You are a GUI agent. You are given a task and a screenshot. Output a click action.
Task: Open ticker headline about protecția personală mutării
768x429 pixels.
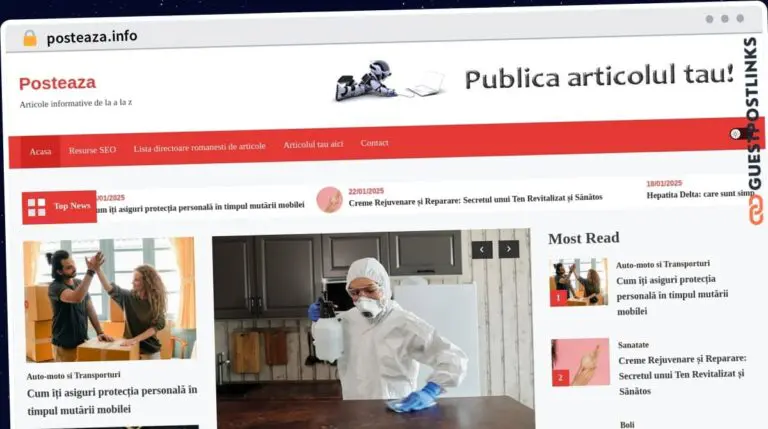point(200,207)
